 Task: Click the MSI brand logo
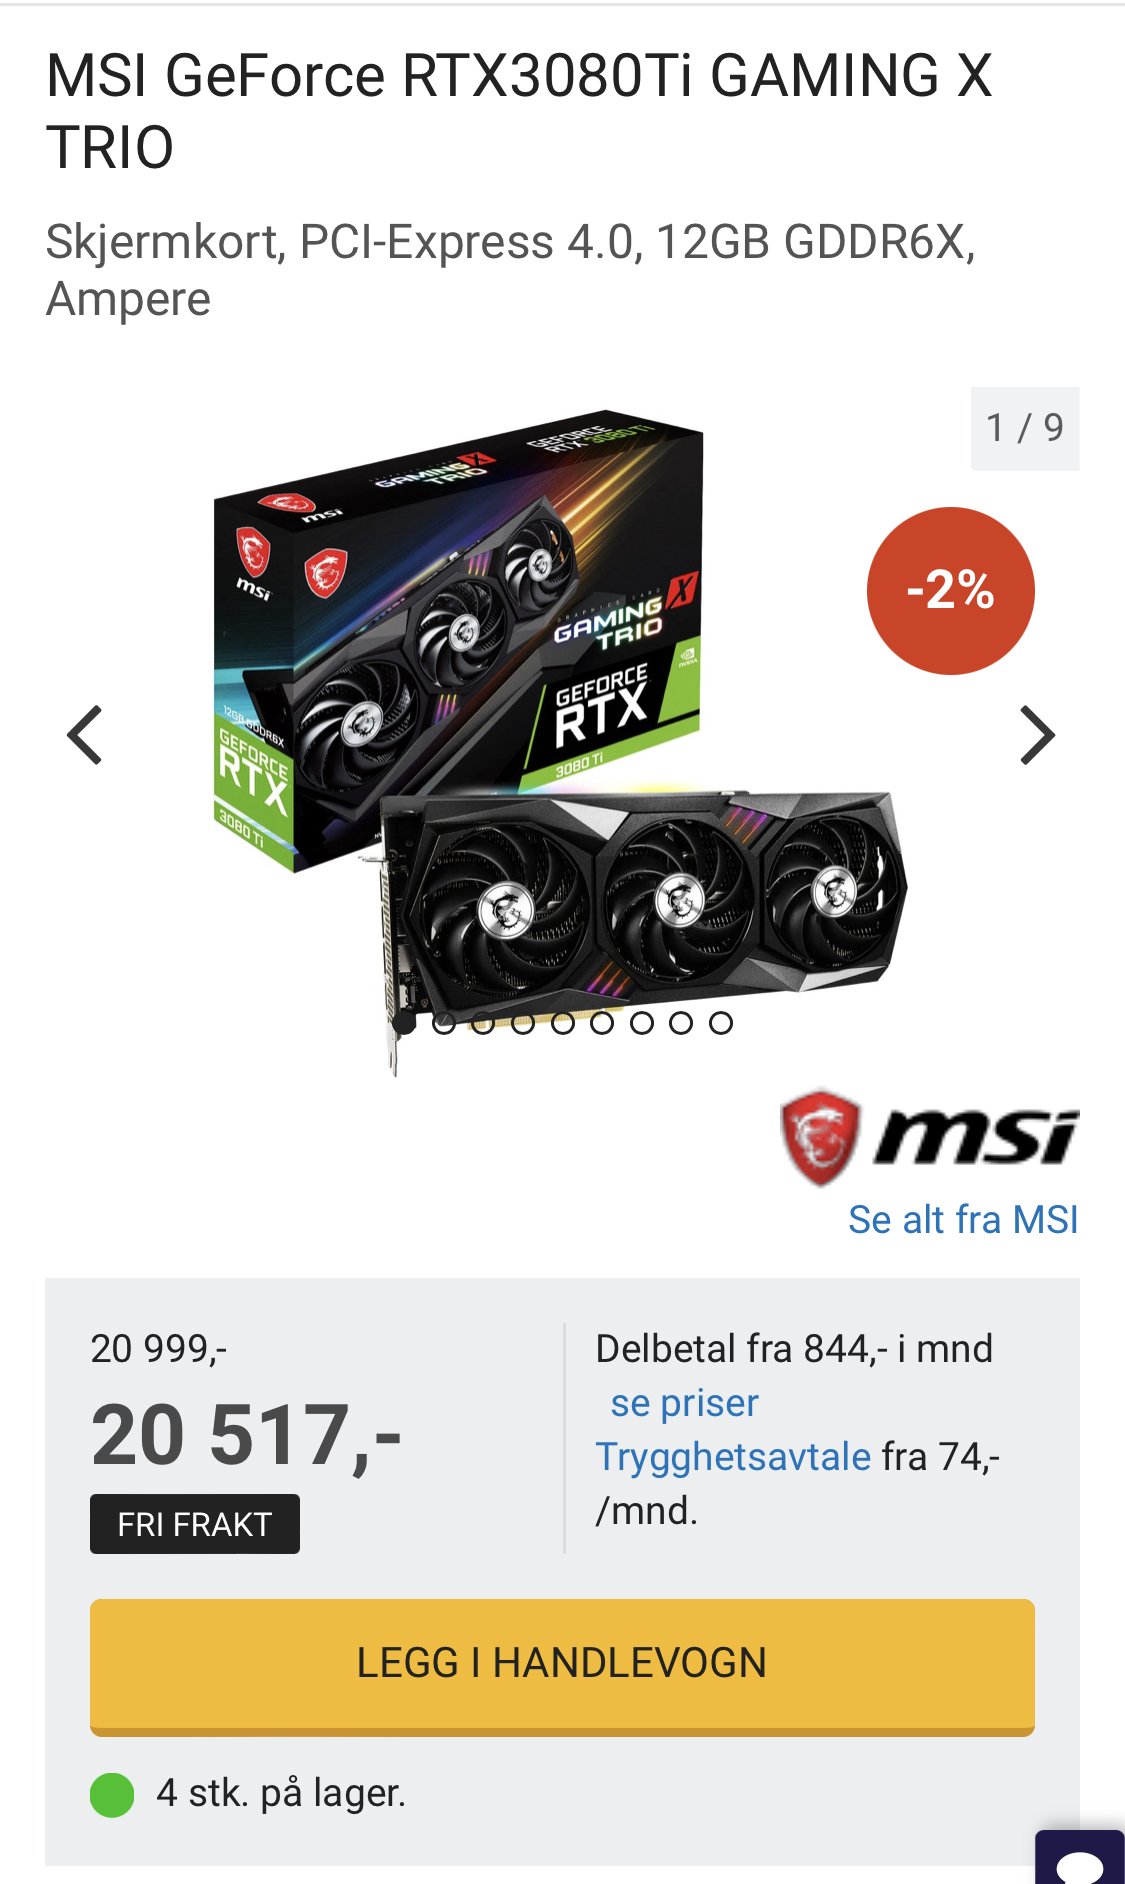929,1138
